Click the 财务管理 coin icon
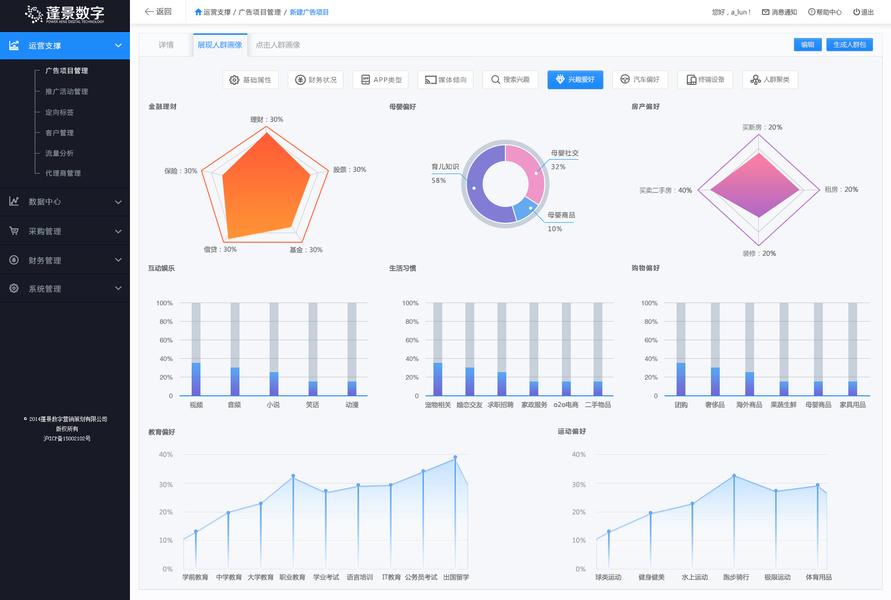This screenshot has height=600, width=891. click(x=14, y=260)
